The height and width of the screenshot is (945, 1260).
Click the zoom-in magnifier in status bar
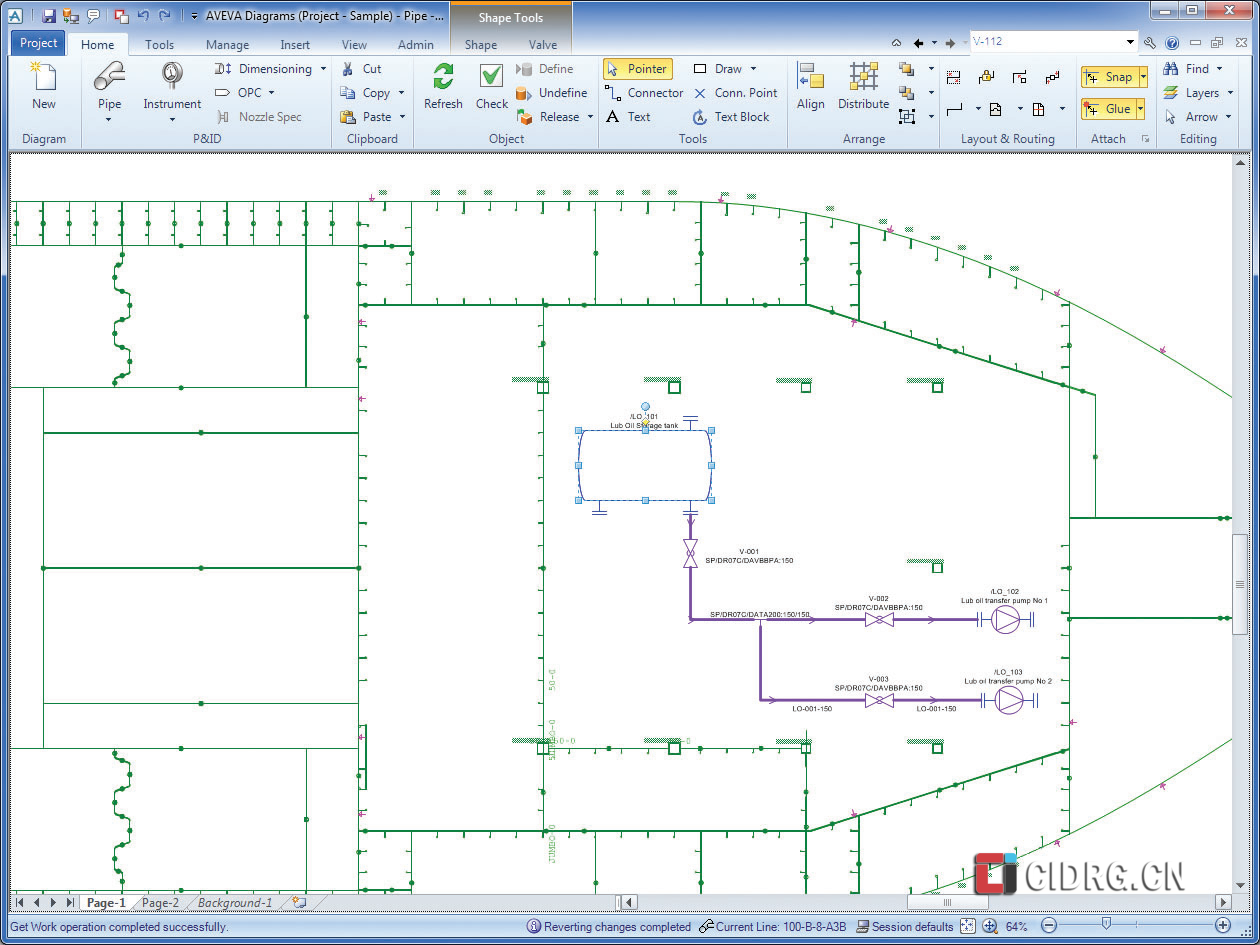coord(989,927)
